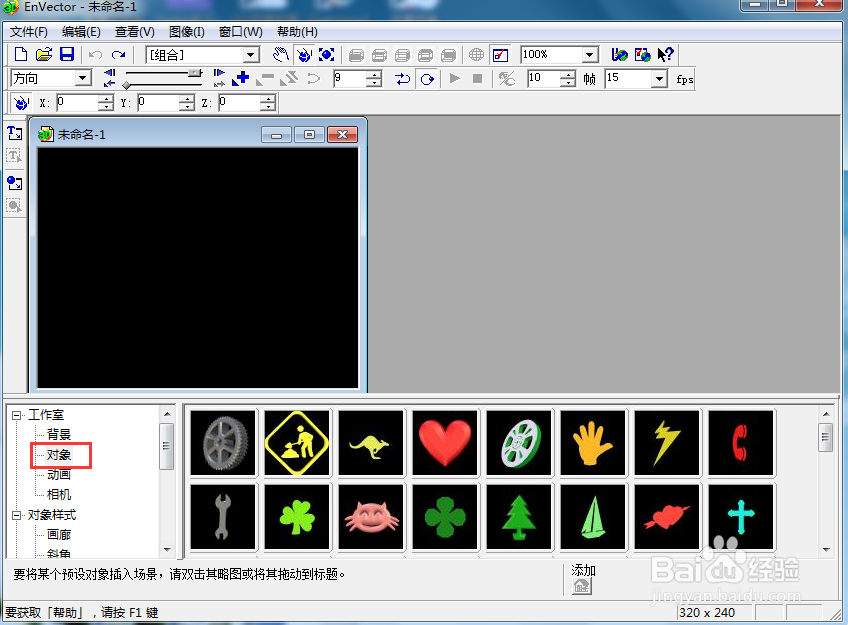Click the context help arrow icon

(665, 55)
